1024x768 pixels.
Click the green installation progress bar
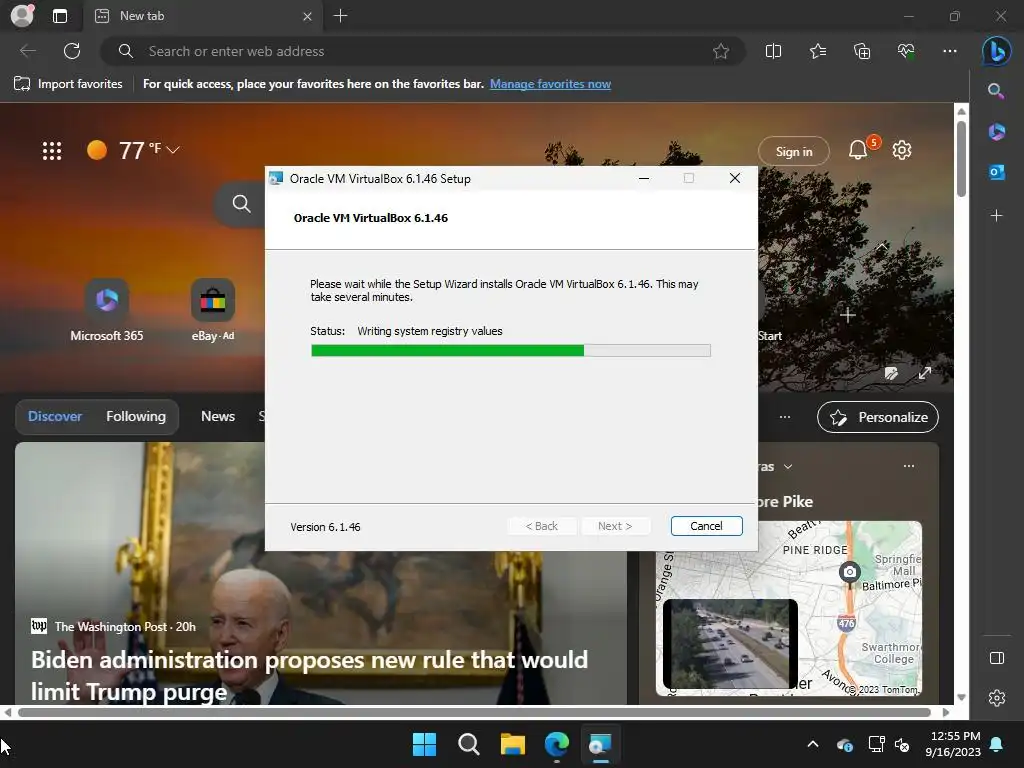point(447,351)
